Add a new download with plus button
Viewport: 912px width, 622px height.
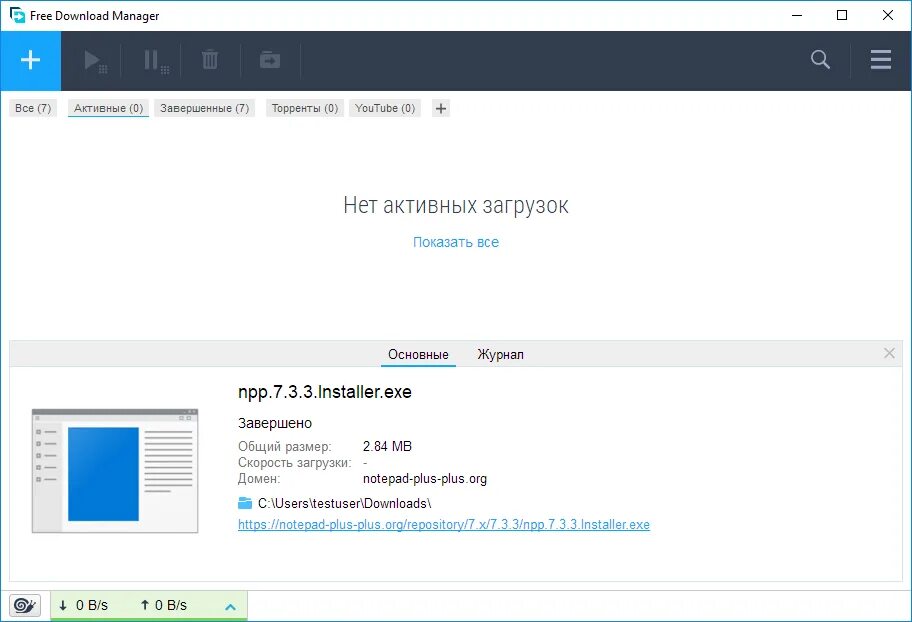point(30,61)
